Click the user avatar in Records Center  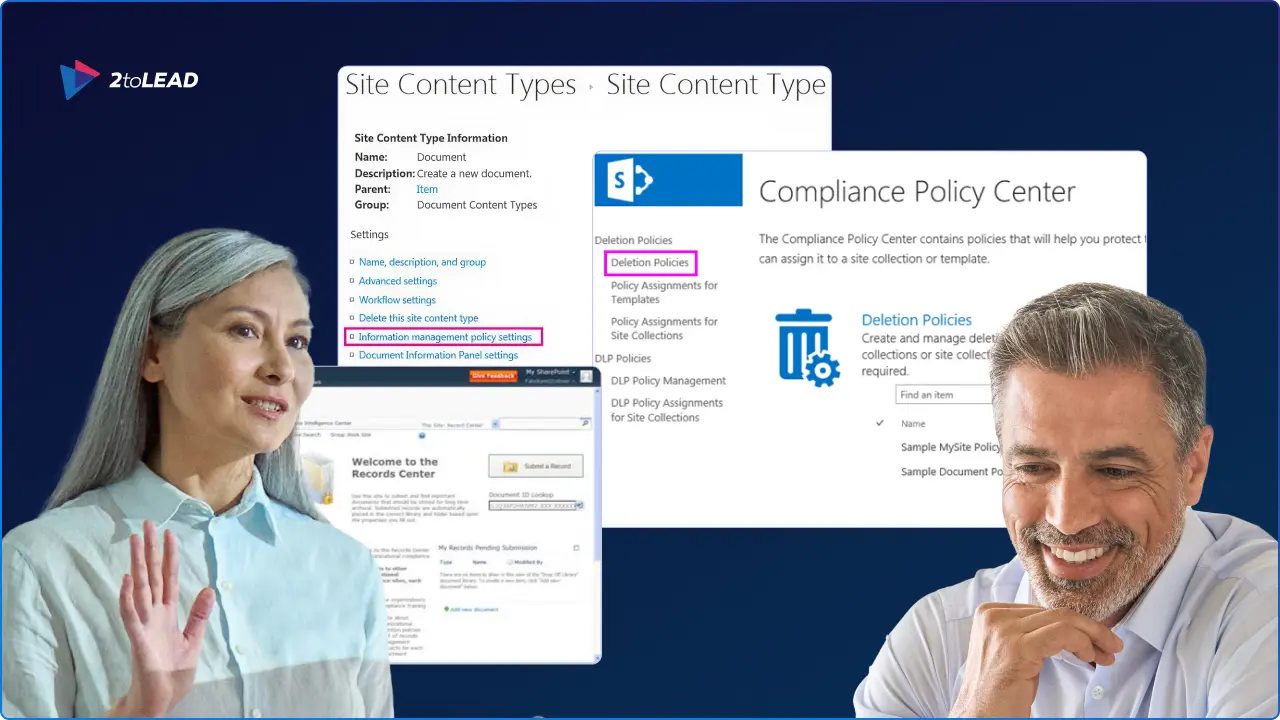pyautogui.click(x=586, y=376)
